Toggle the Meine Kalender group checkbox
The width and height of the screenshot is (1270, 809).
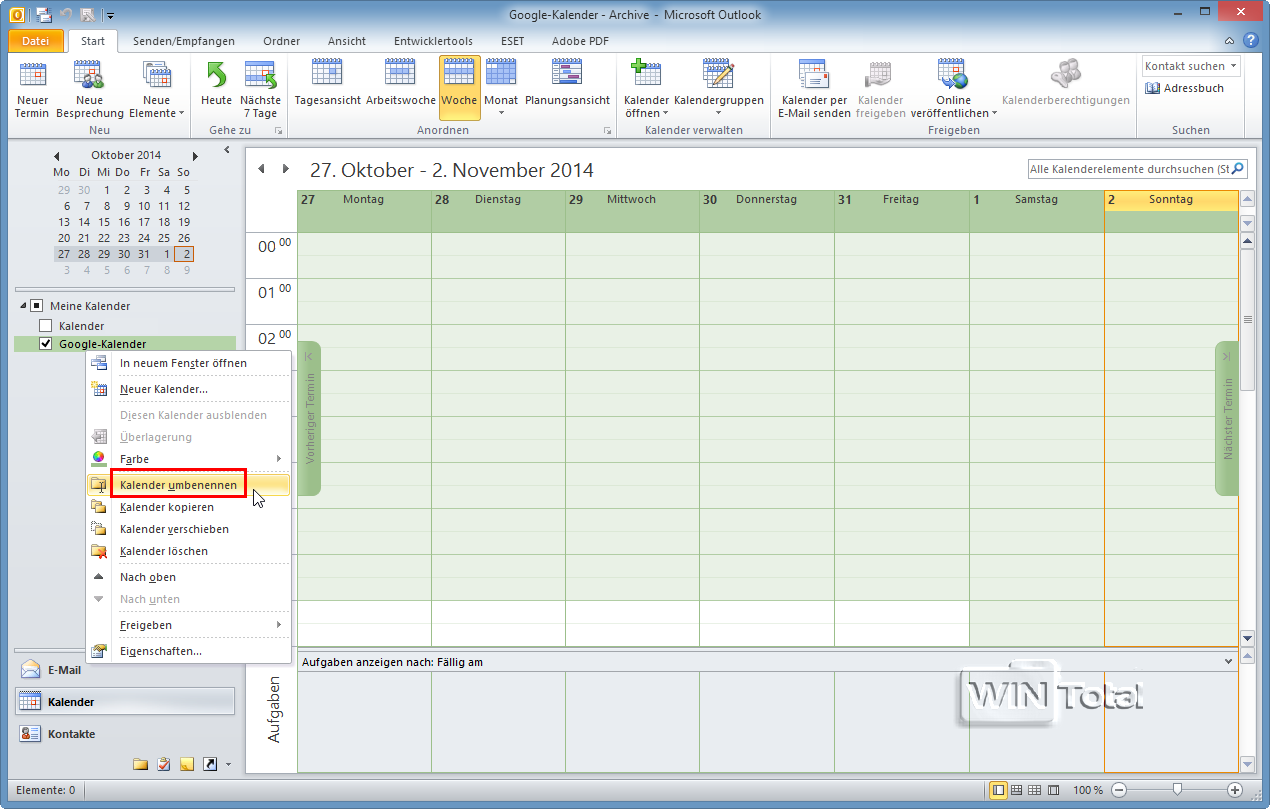(37, 306)
